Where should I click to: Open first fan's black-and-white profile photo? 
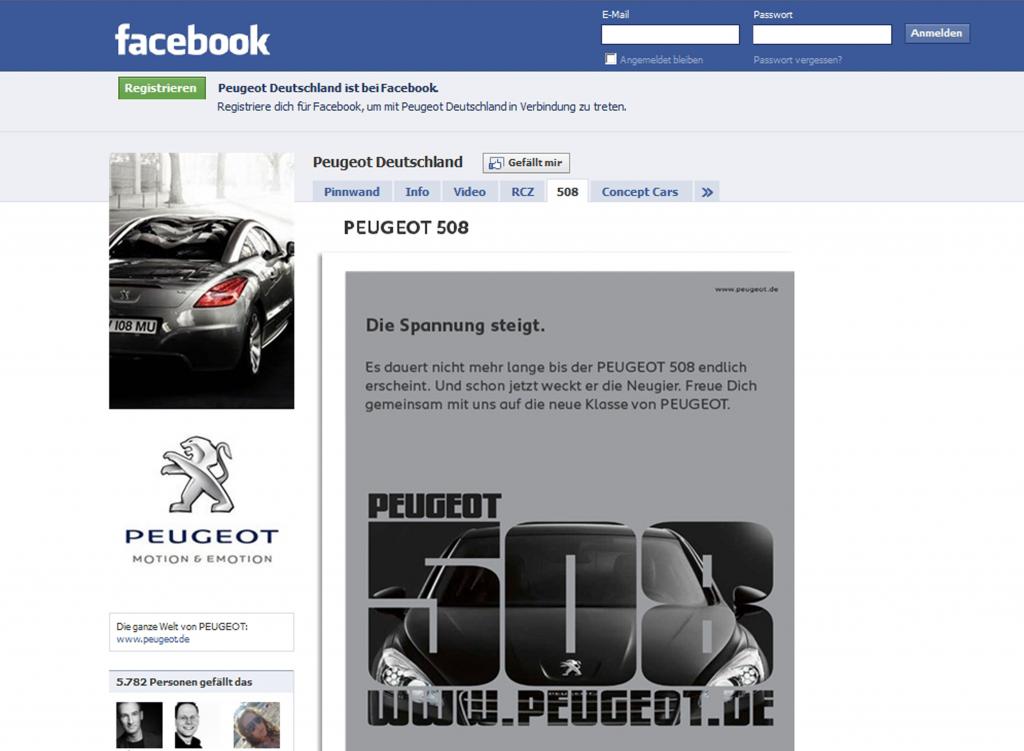tap(139, 725)
